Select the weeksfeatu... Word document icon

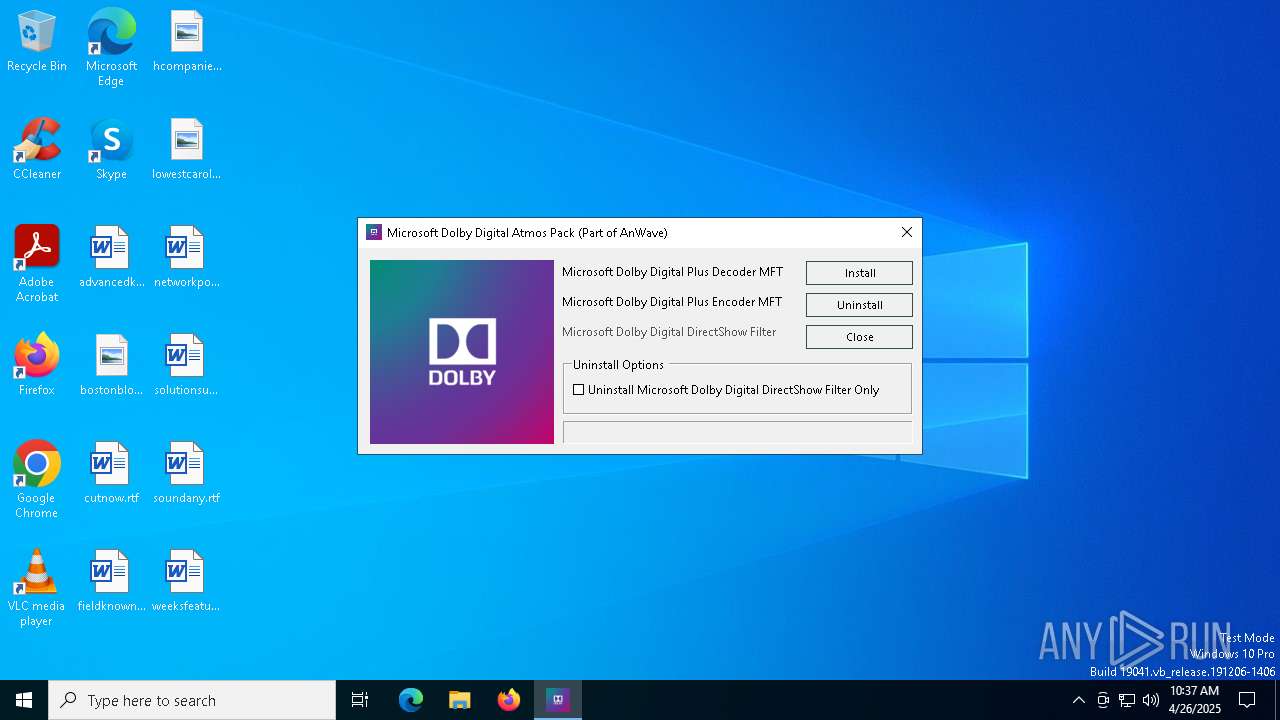tap(187, 581)
